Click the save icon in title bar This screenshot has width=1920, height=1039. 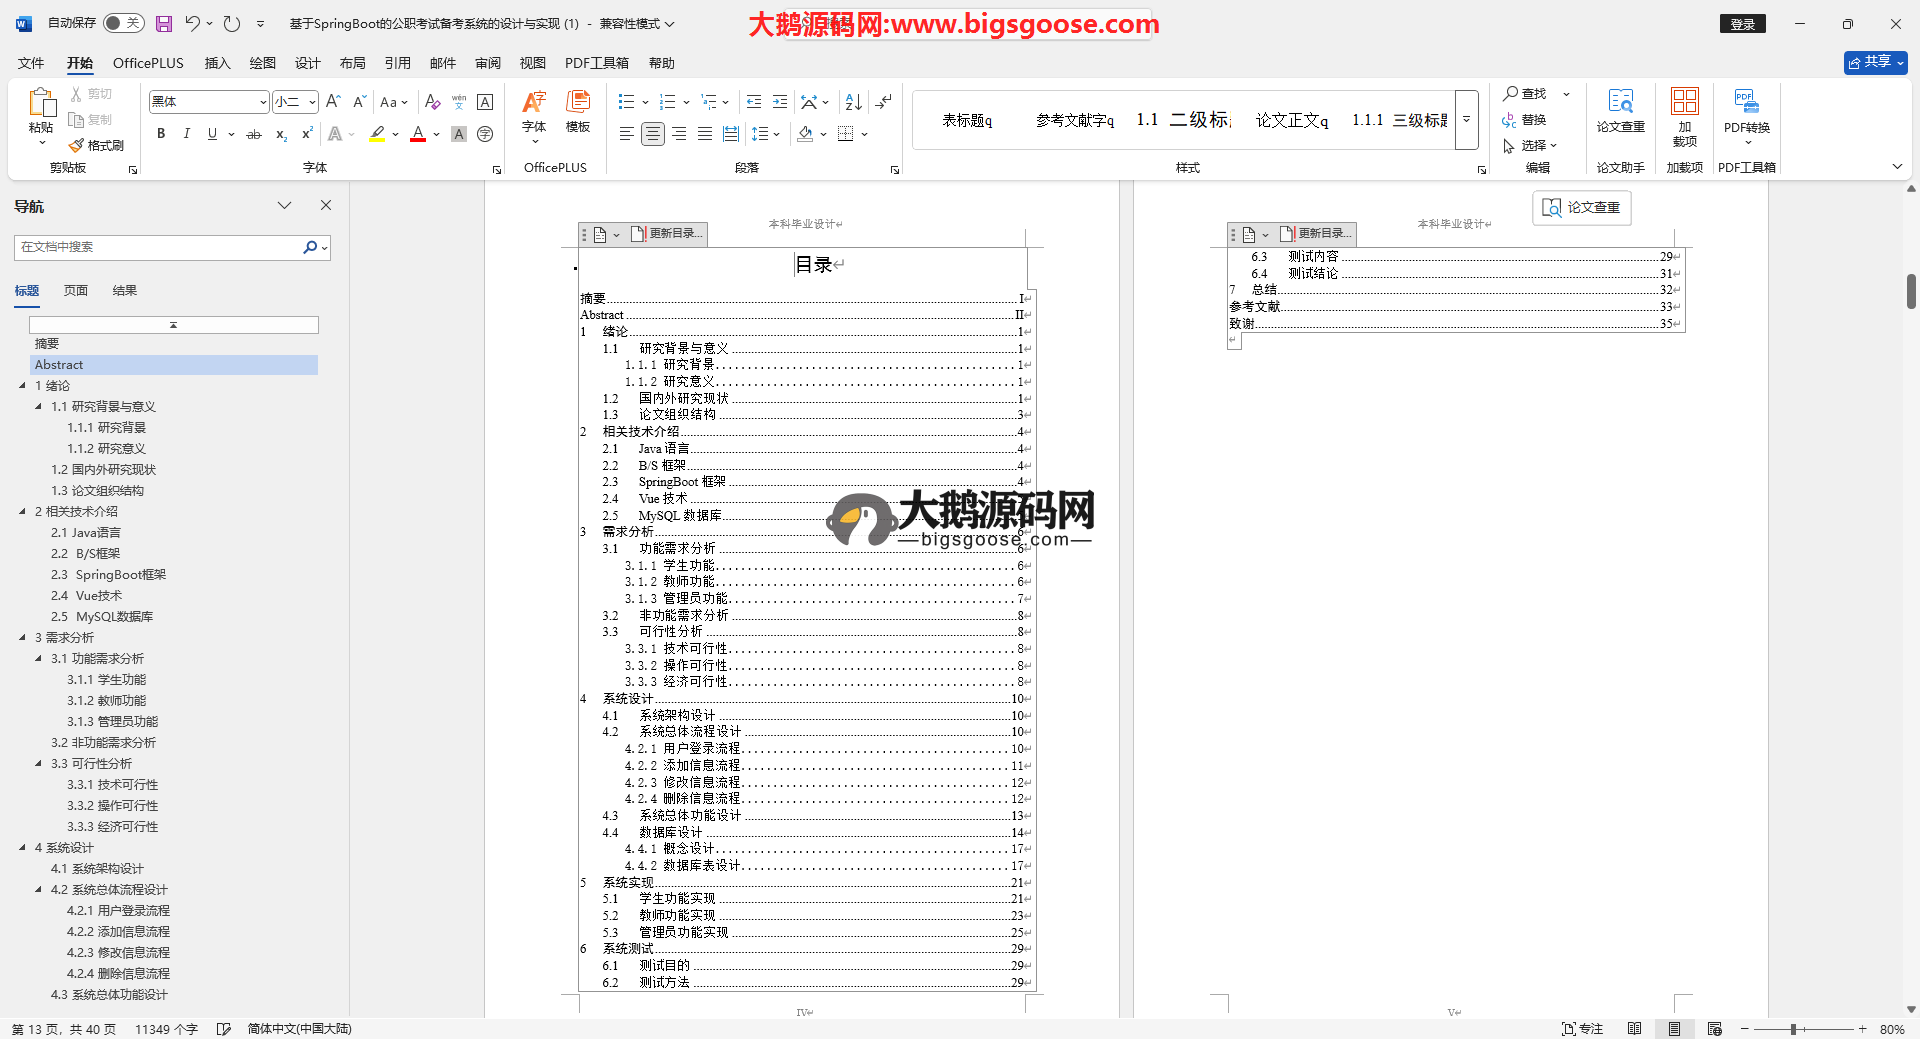coord(164,23)
